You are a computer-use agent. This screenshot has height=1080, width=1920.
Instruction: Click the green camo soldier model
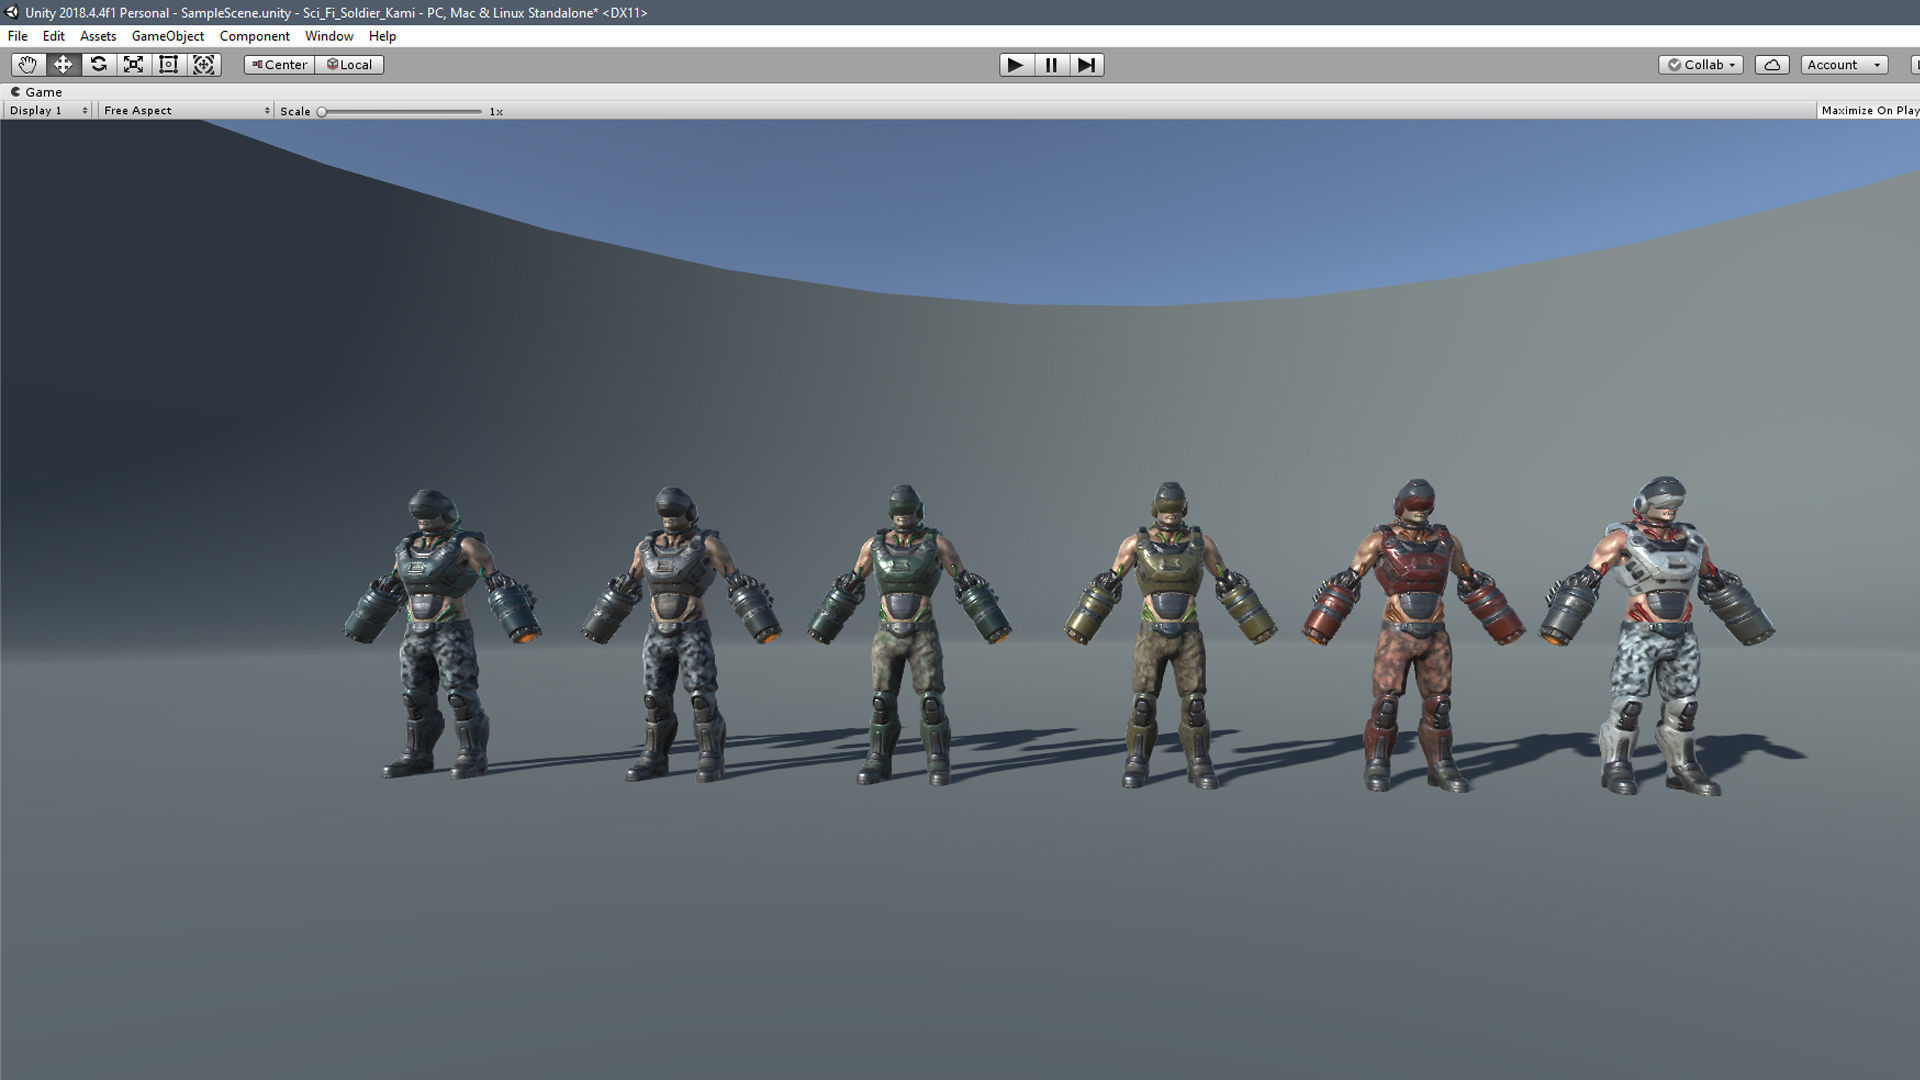coord(908,634)
